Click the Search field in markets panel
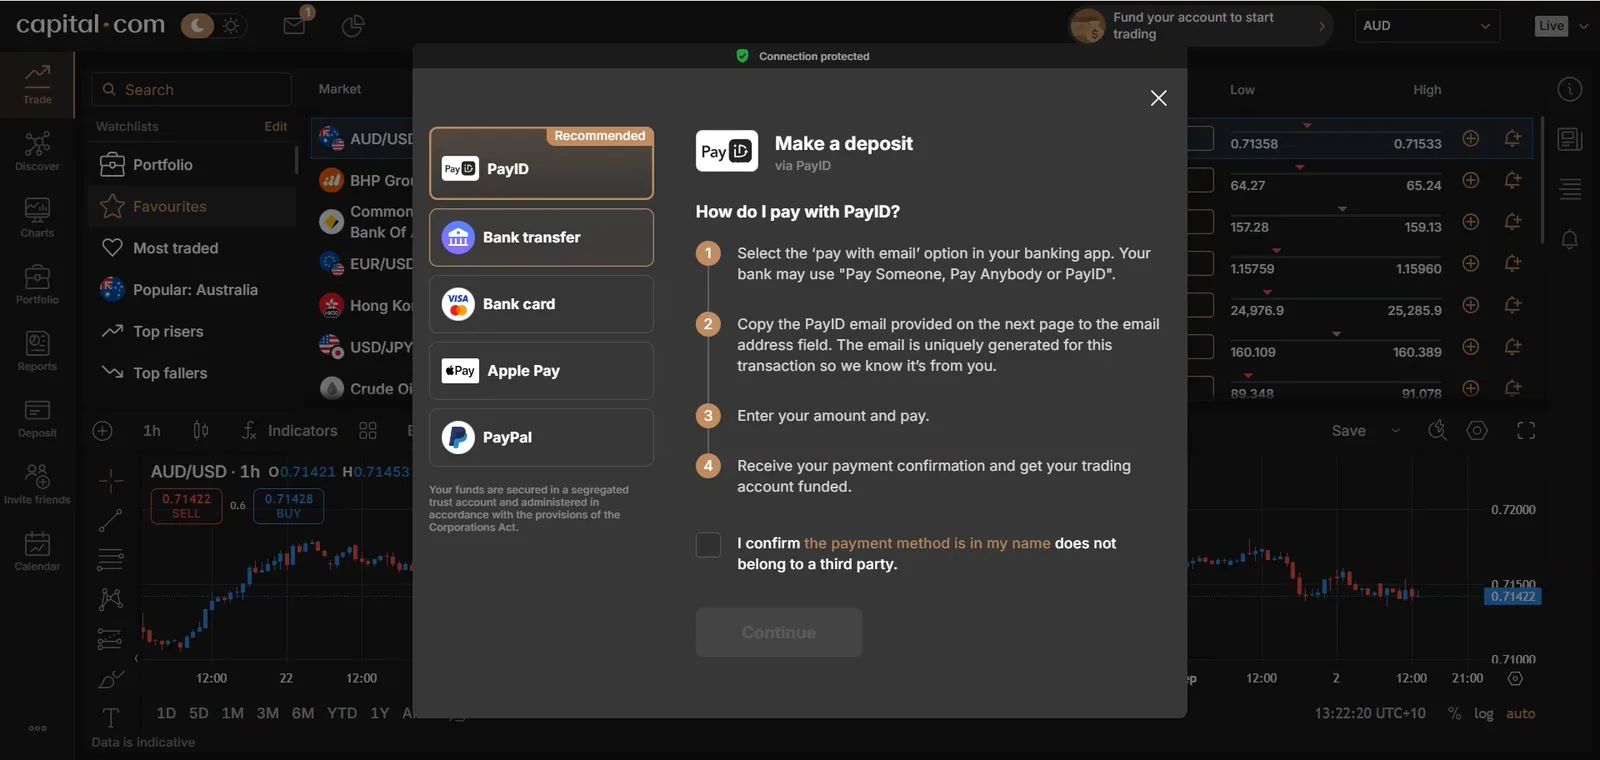 [x=192, y=89]
